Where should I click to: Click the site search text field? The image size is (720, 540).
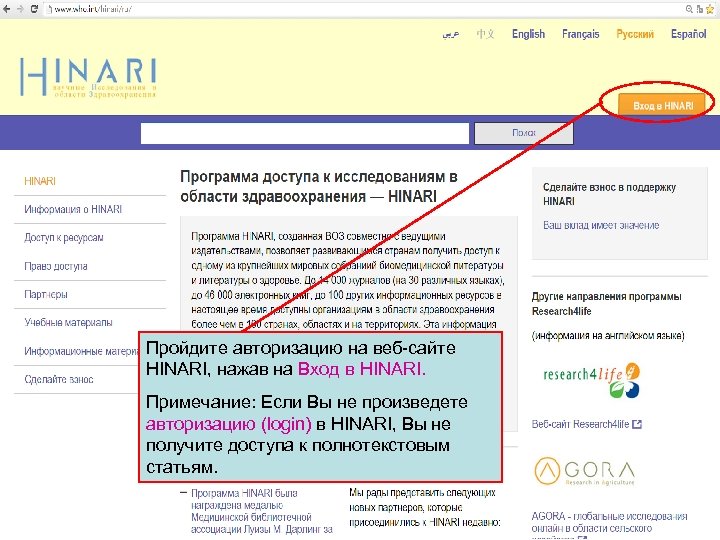pyautogui.click(x=305, y=133)
